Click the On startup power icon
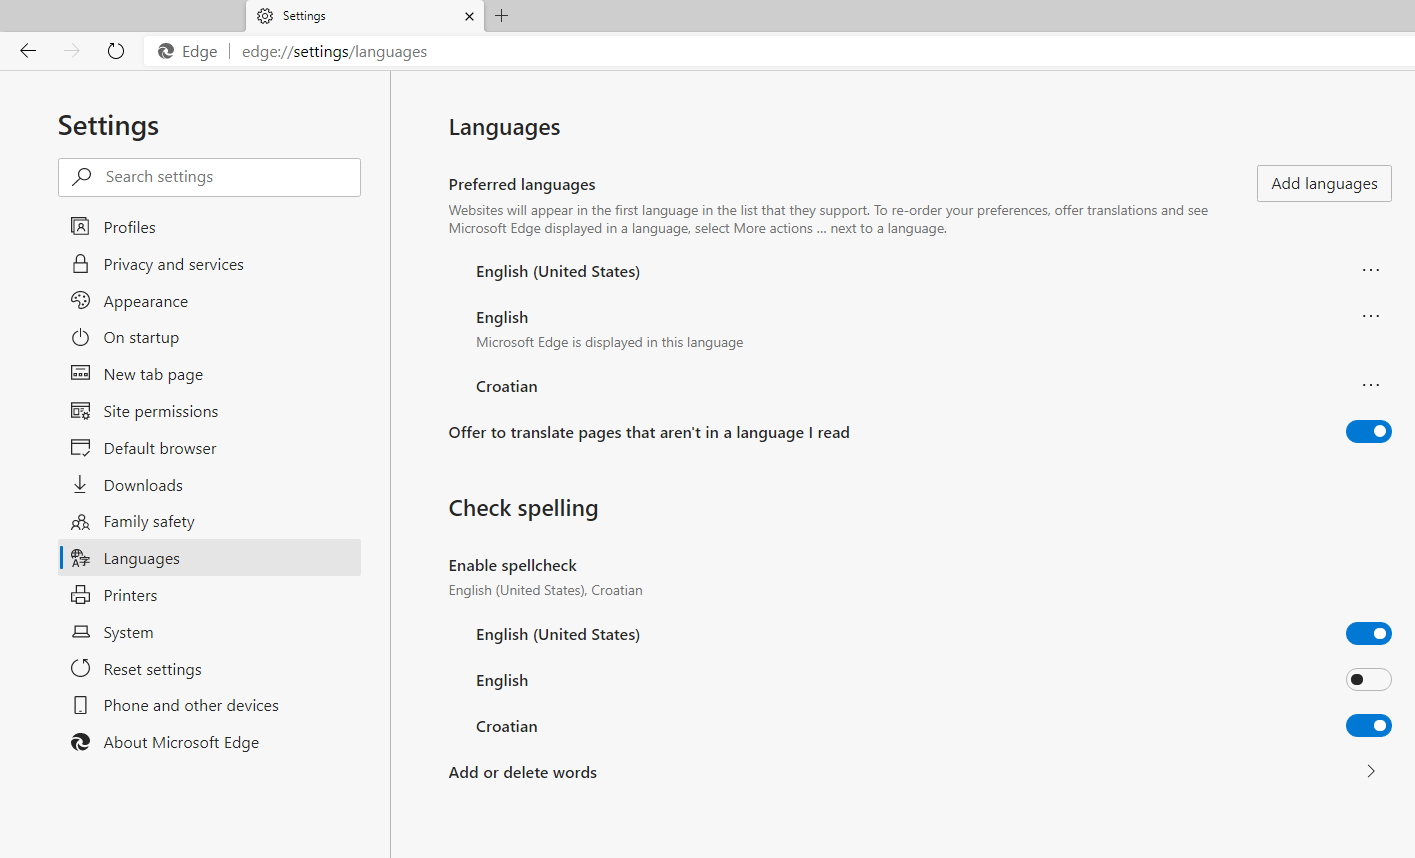This screenshot has width=1415, height=858. (x=80, y=337)
